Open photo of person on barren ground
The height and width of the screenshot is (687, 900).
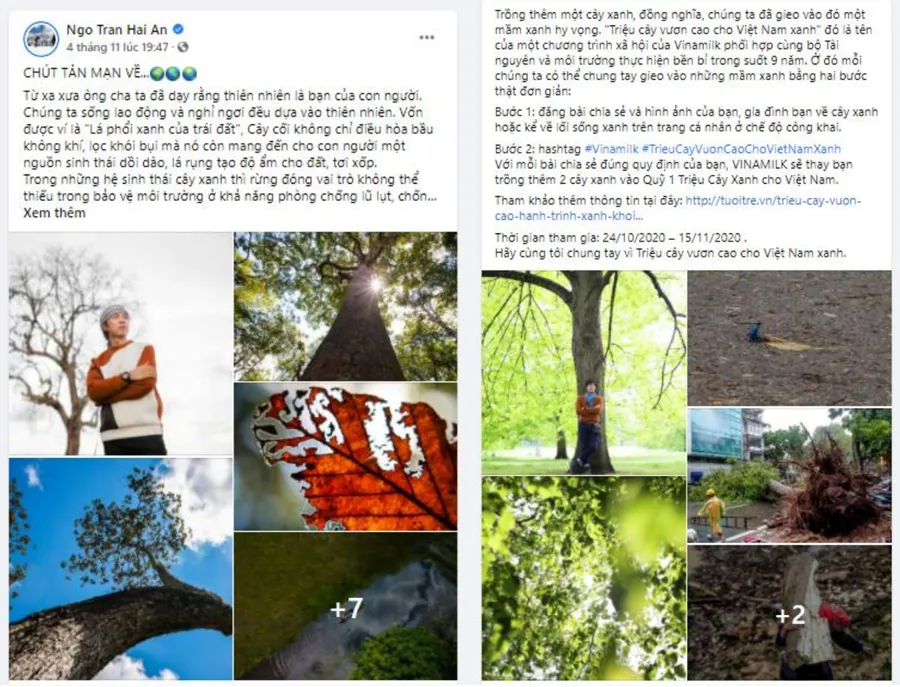pos(789,339)
